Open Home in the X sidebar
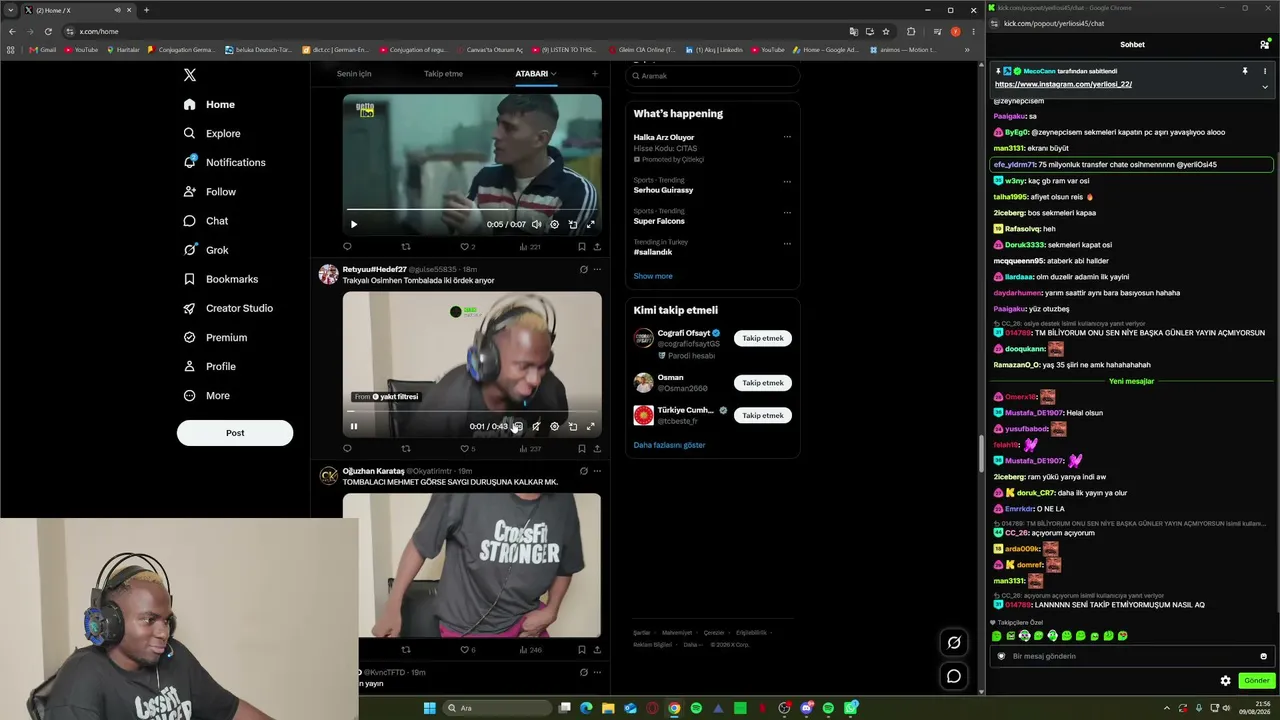Screen dimensions: 1280x720 tap(209, 104)
